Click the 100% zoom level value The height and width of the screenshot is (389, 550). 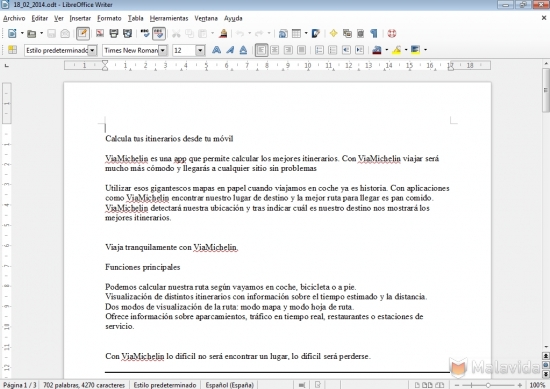537,385
